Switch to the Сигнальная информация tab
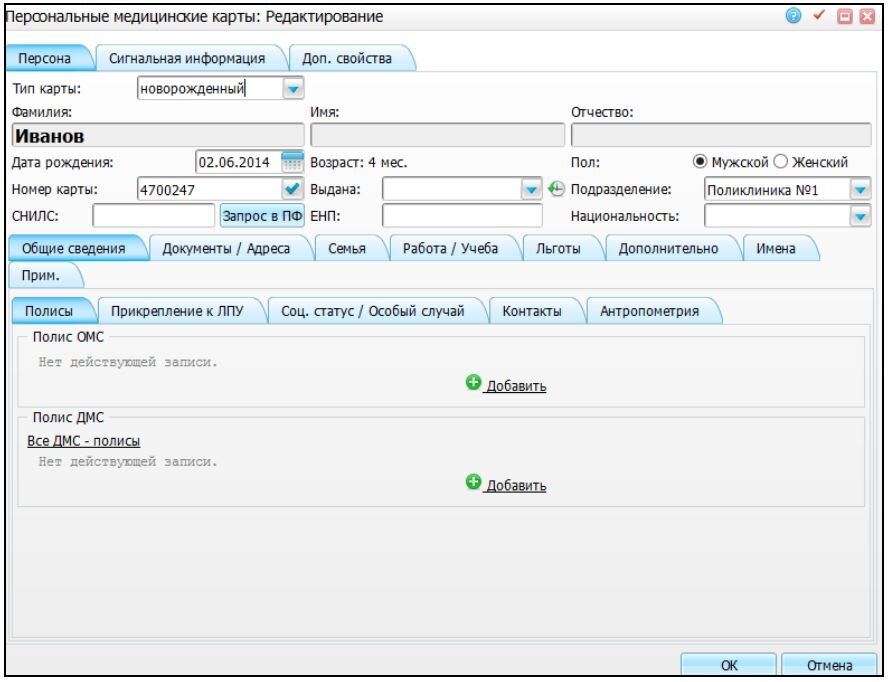889x682 pixels. click(x=187, y=58)
